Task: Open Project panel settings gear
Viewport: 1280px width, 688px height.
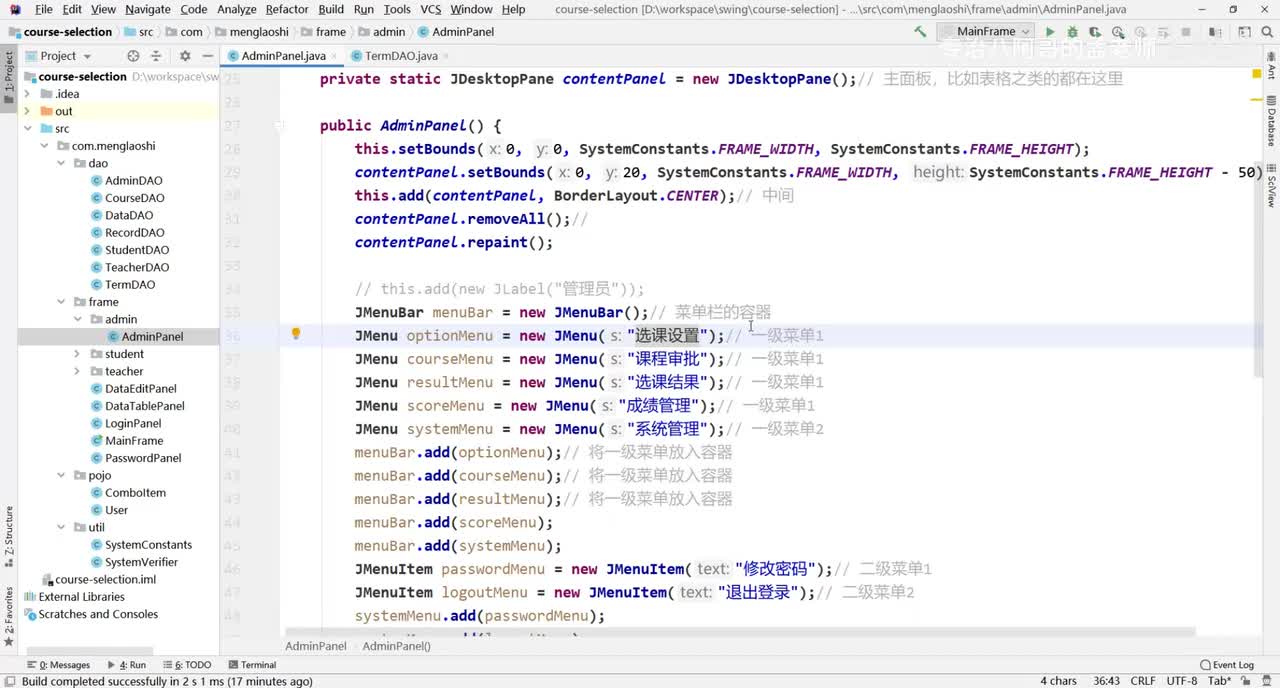Action: pyautogui.click(x=185, y=56)
